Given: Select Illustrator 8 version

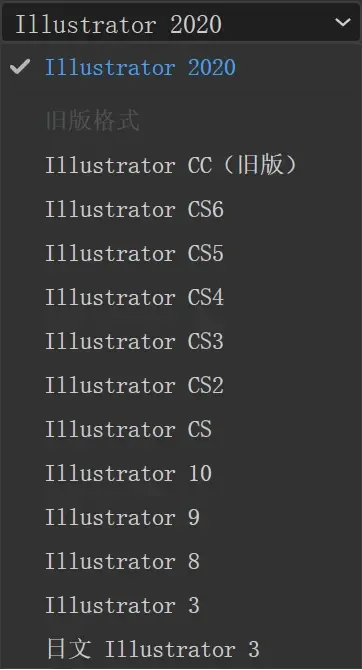Looking at the screenshot, I should (181, 561).
